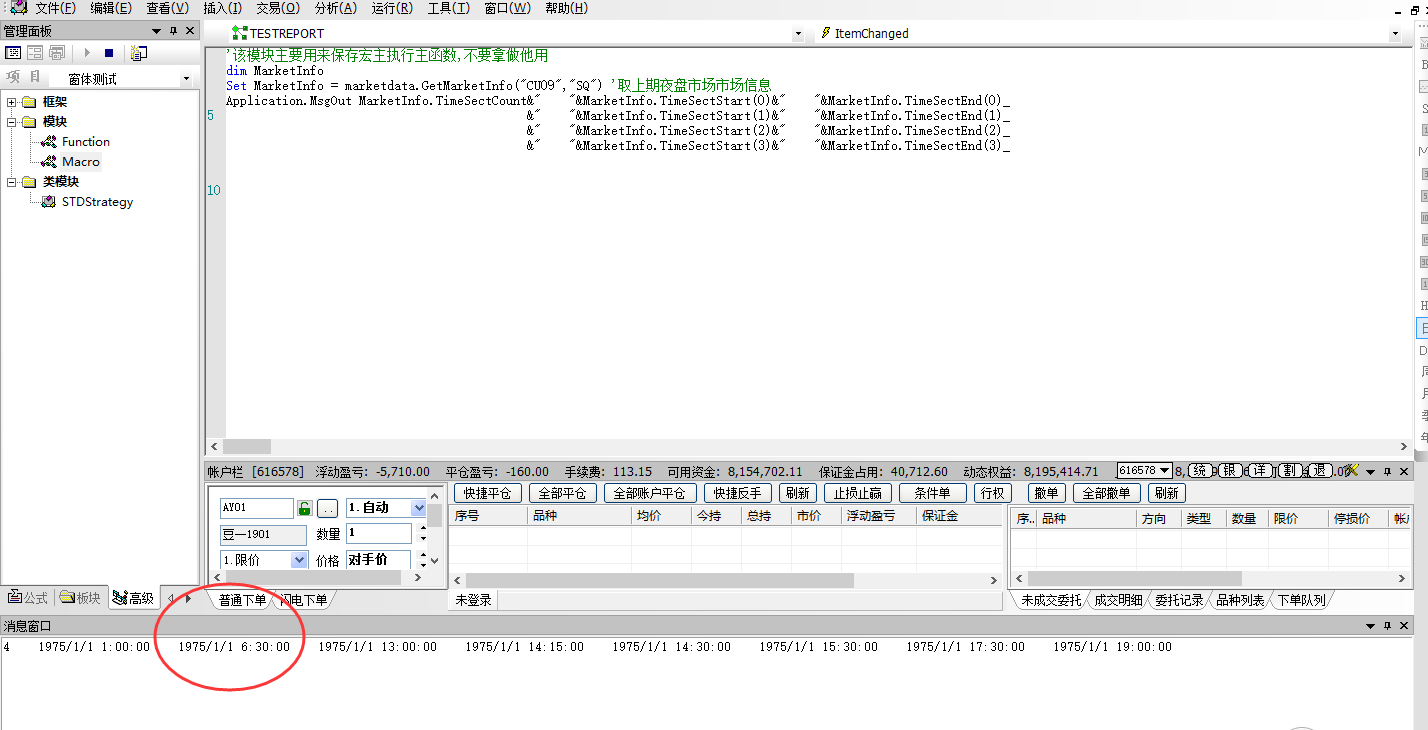This screenshot has height=730, width=1428.
Task: Click the AY01 account input field
Action: point(257,508)
